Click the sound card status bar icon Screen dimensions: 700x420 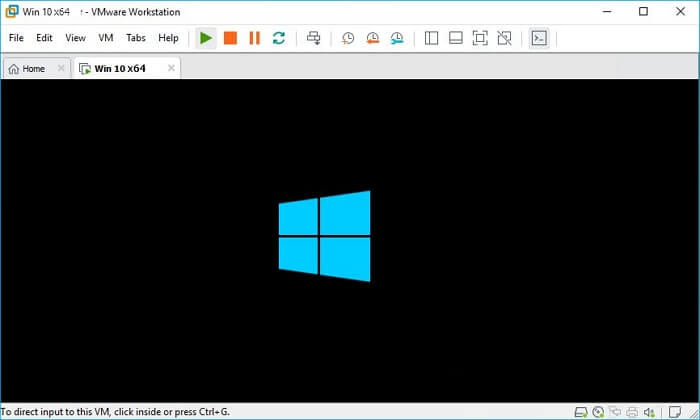pyautogui.click(x=651, y=412)
